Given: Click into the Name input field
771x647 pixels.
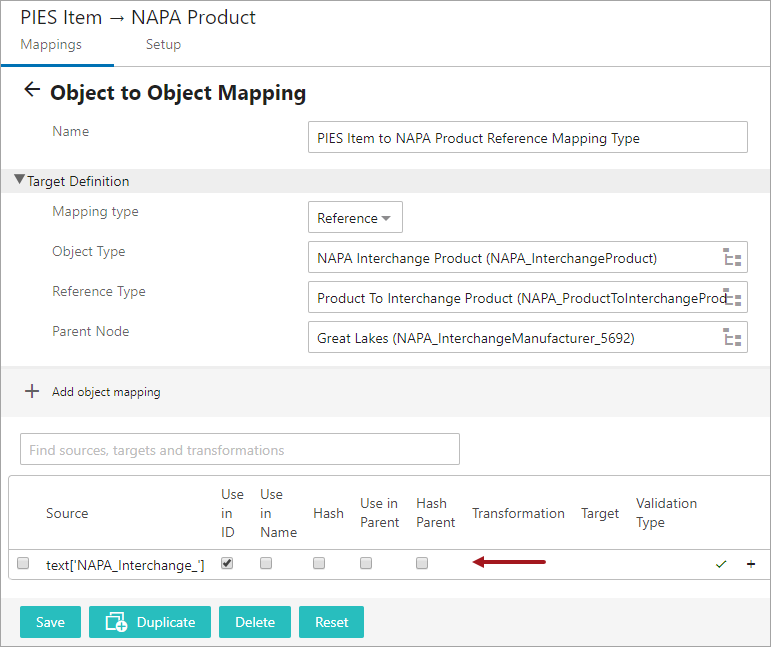Looking at the screenshot, I should pyautogui.click(x=528, y=137).
